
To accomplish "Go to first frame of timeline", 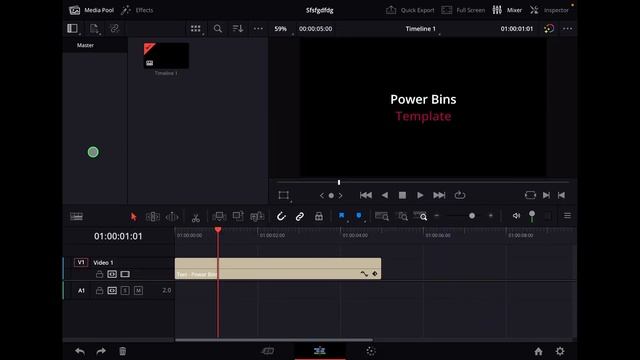I will tap(366, 195).
